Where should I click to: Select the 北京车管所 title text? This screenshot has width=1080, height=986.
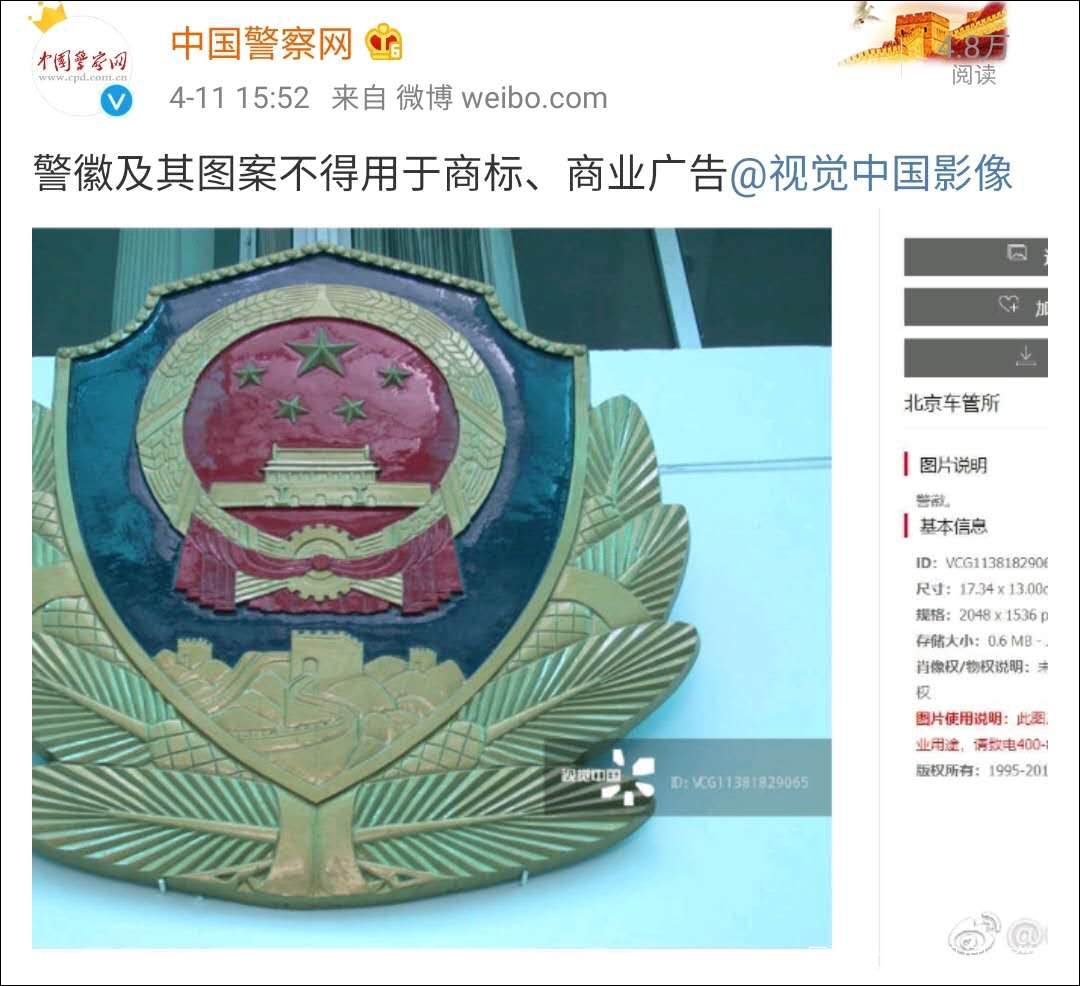coord(951,403)
